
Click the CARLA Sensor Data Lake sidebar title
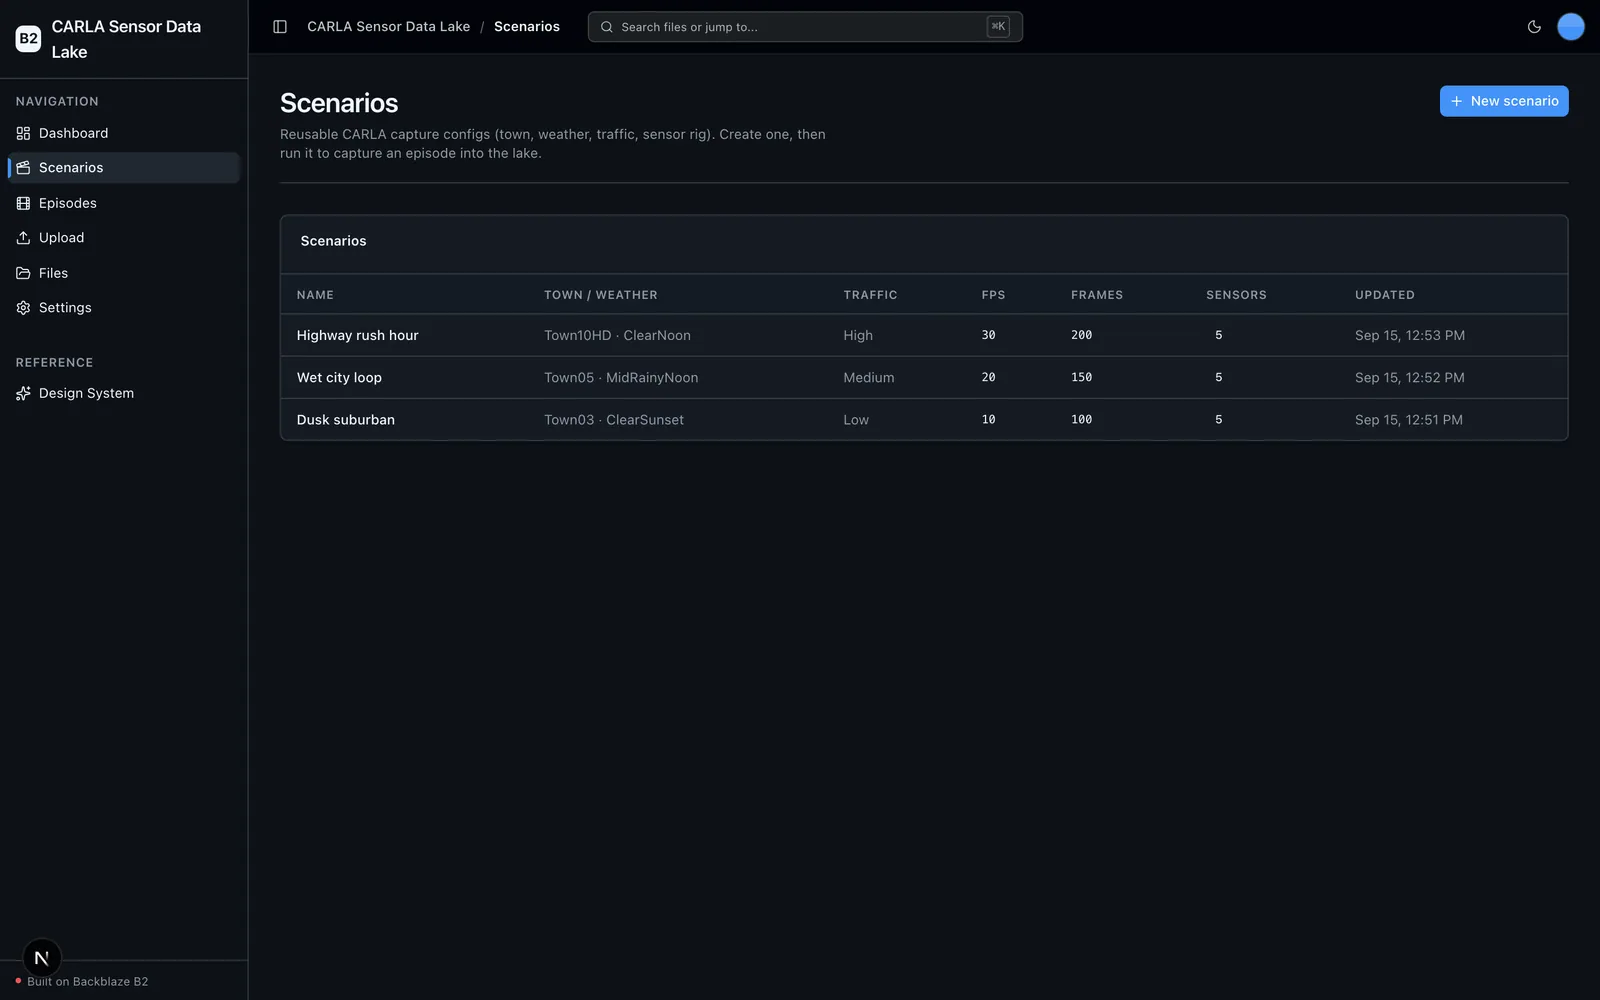pos(126,39)
